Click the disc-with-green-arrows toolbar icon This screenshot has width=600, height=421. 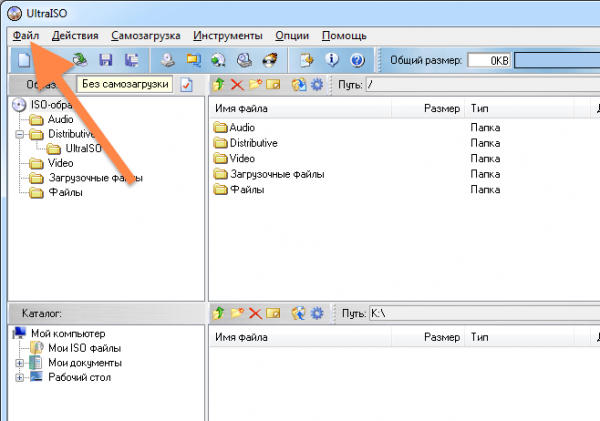point(218,60)
